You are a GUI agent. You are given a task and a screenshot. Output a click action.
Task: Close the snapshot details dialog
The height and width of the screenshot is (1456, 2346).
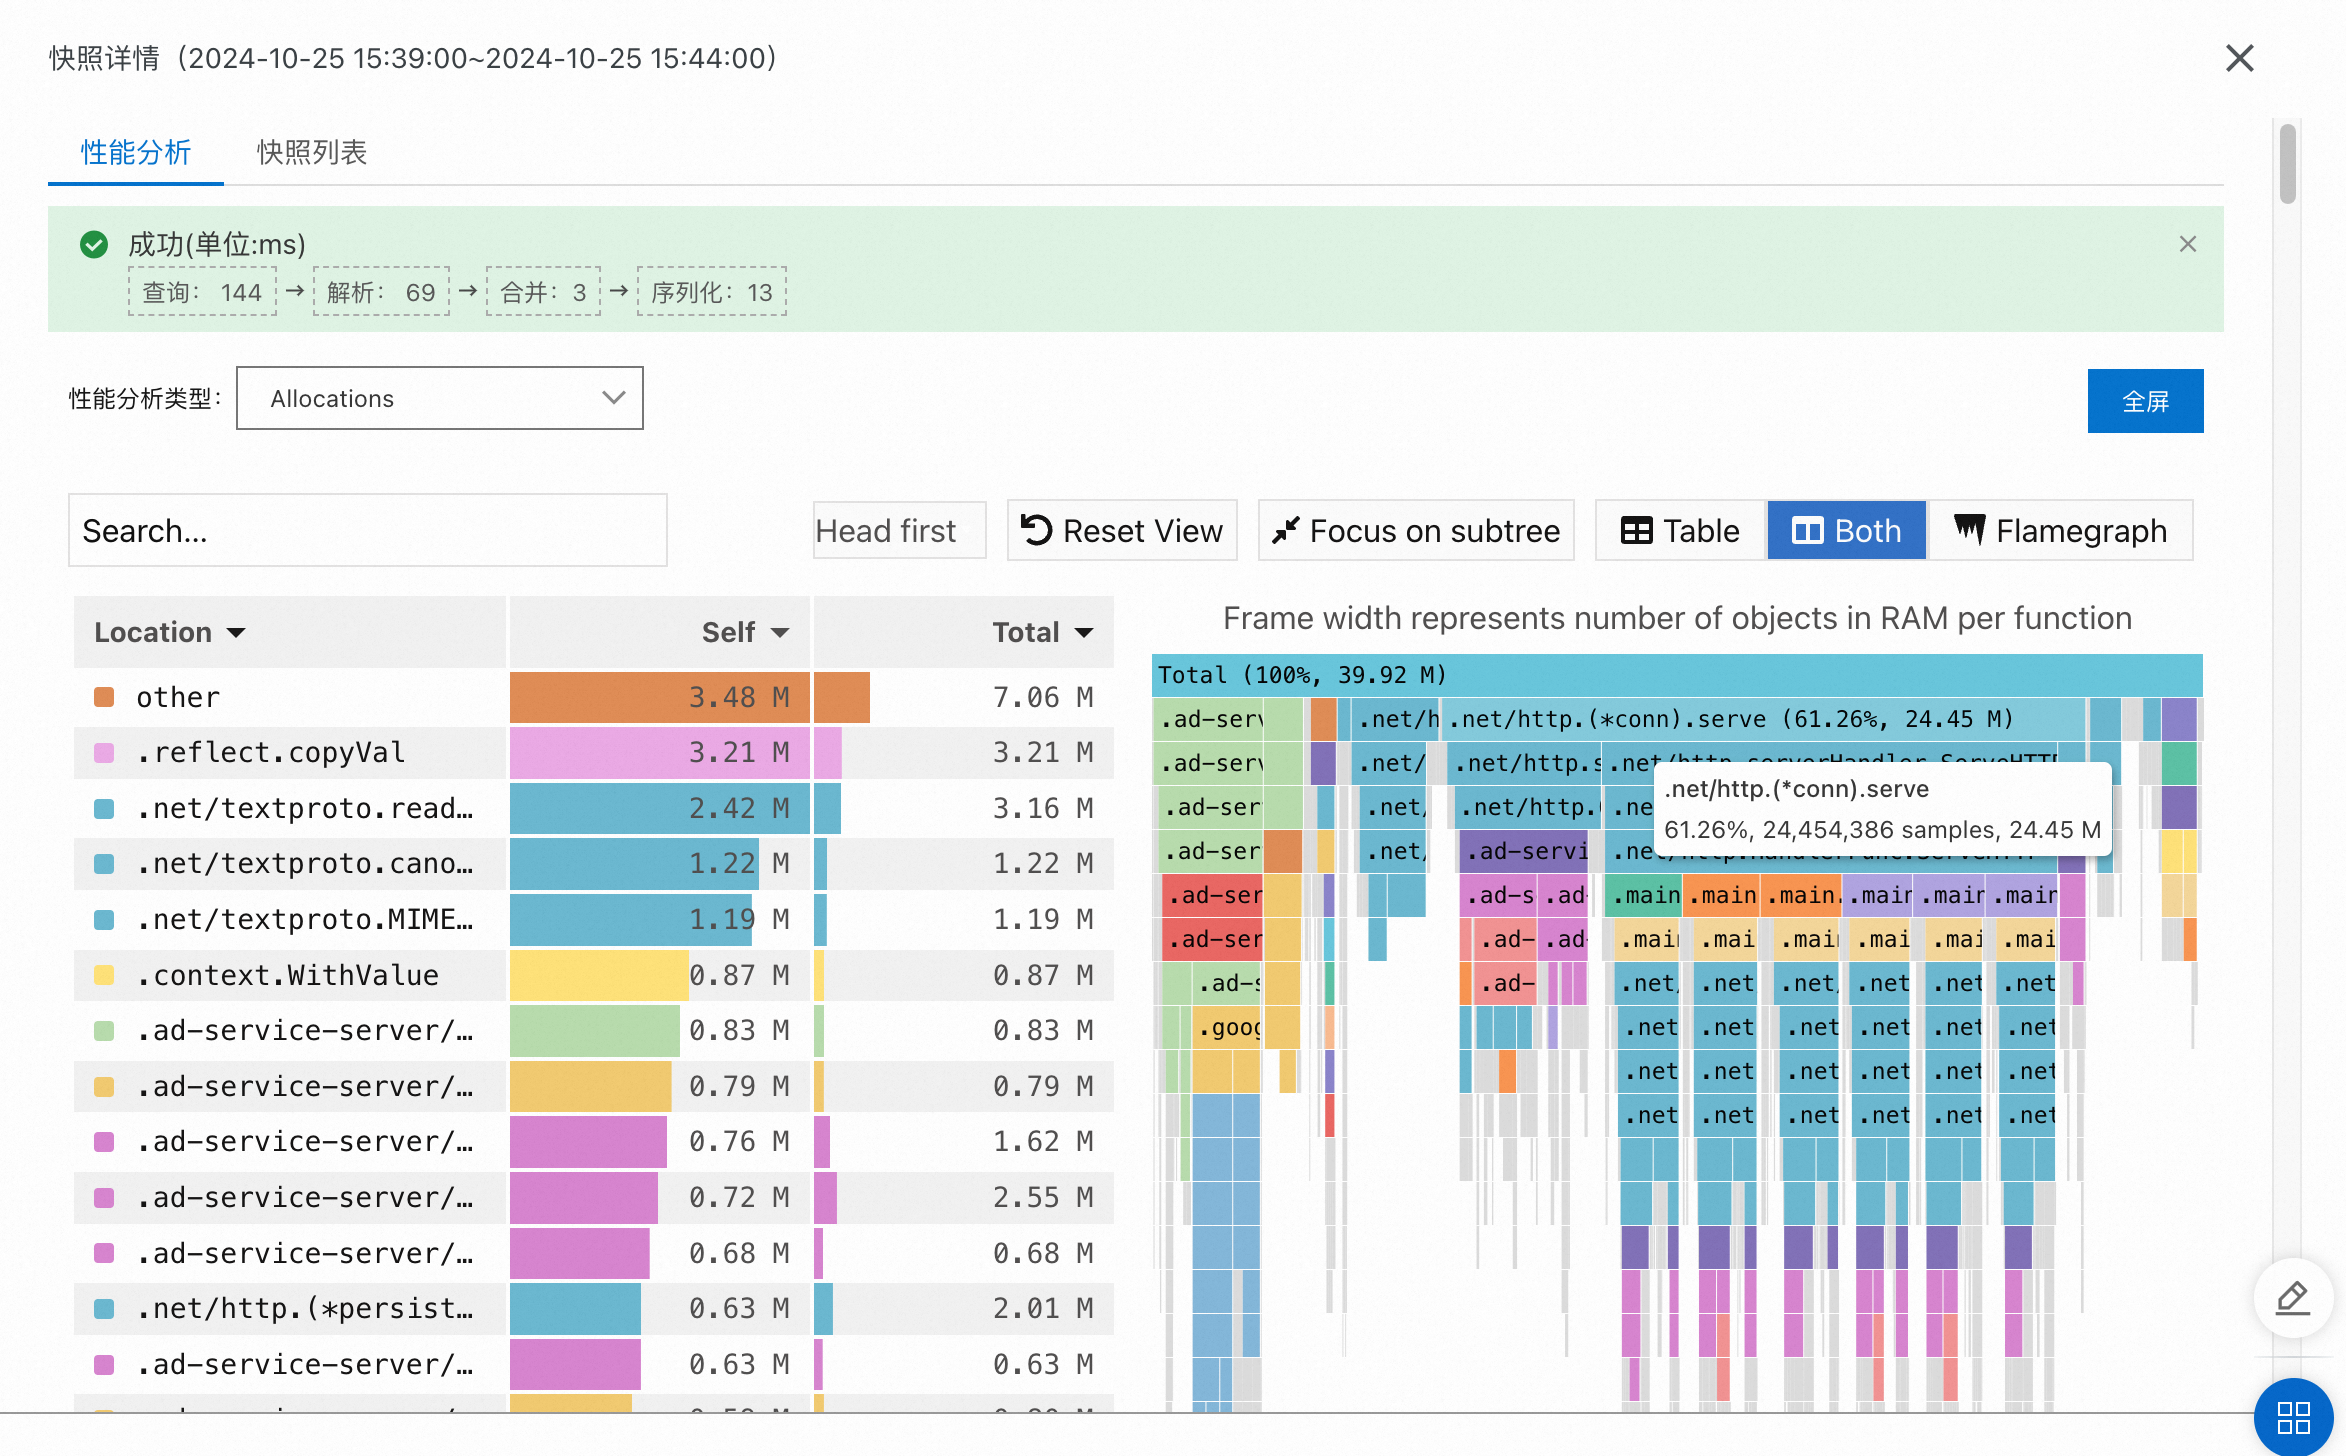[2240, 58]
